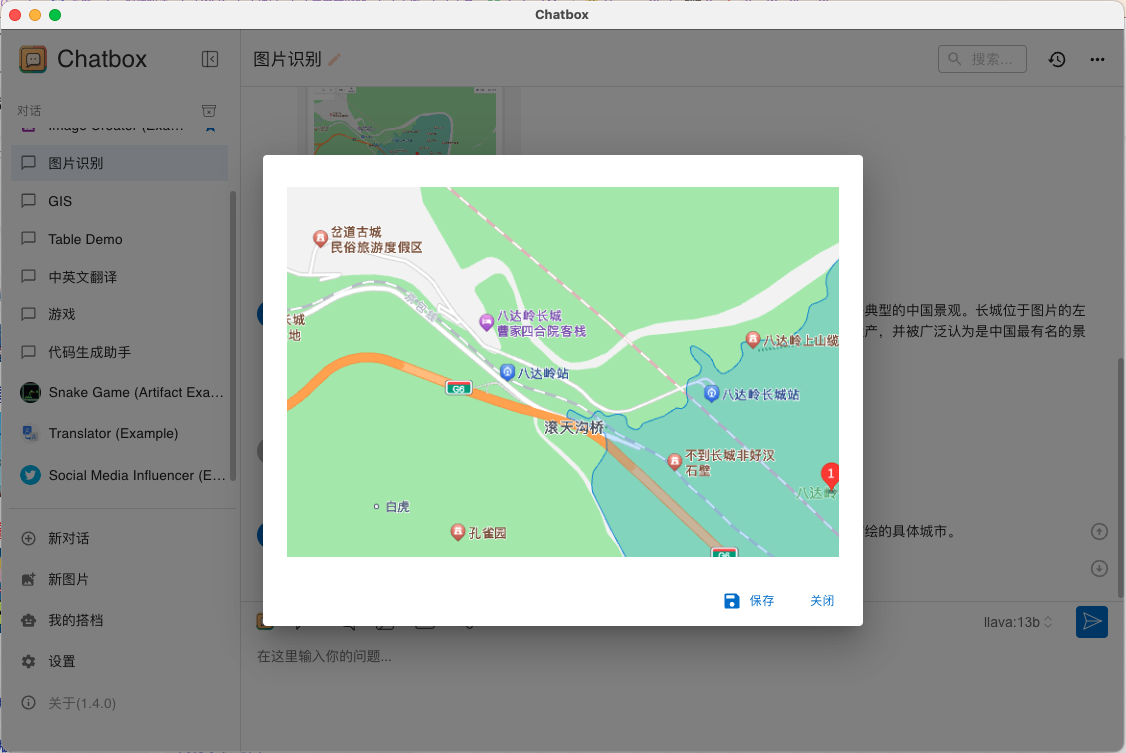Open the three-dots more menu
Viewport: 1126px width, 753px height.
pos(1097,60)
